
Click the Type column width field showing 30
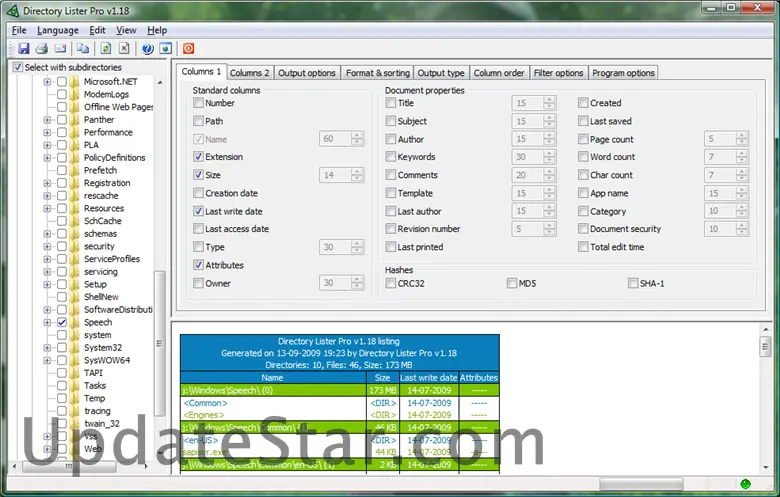pos(336,247)
